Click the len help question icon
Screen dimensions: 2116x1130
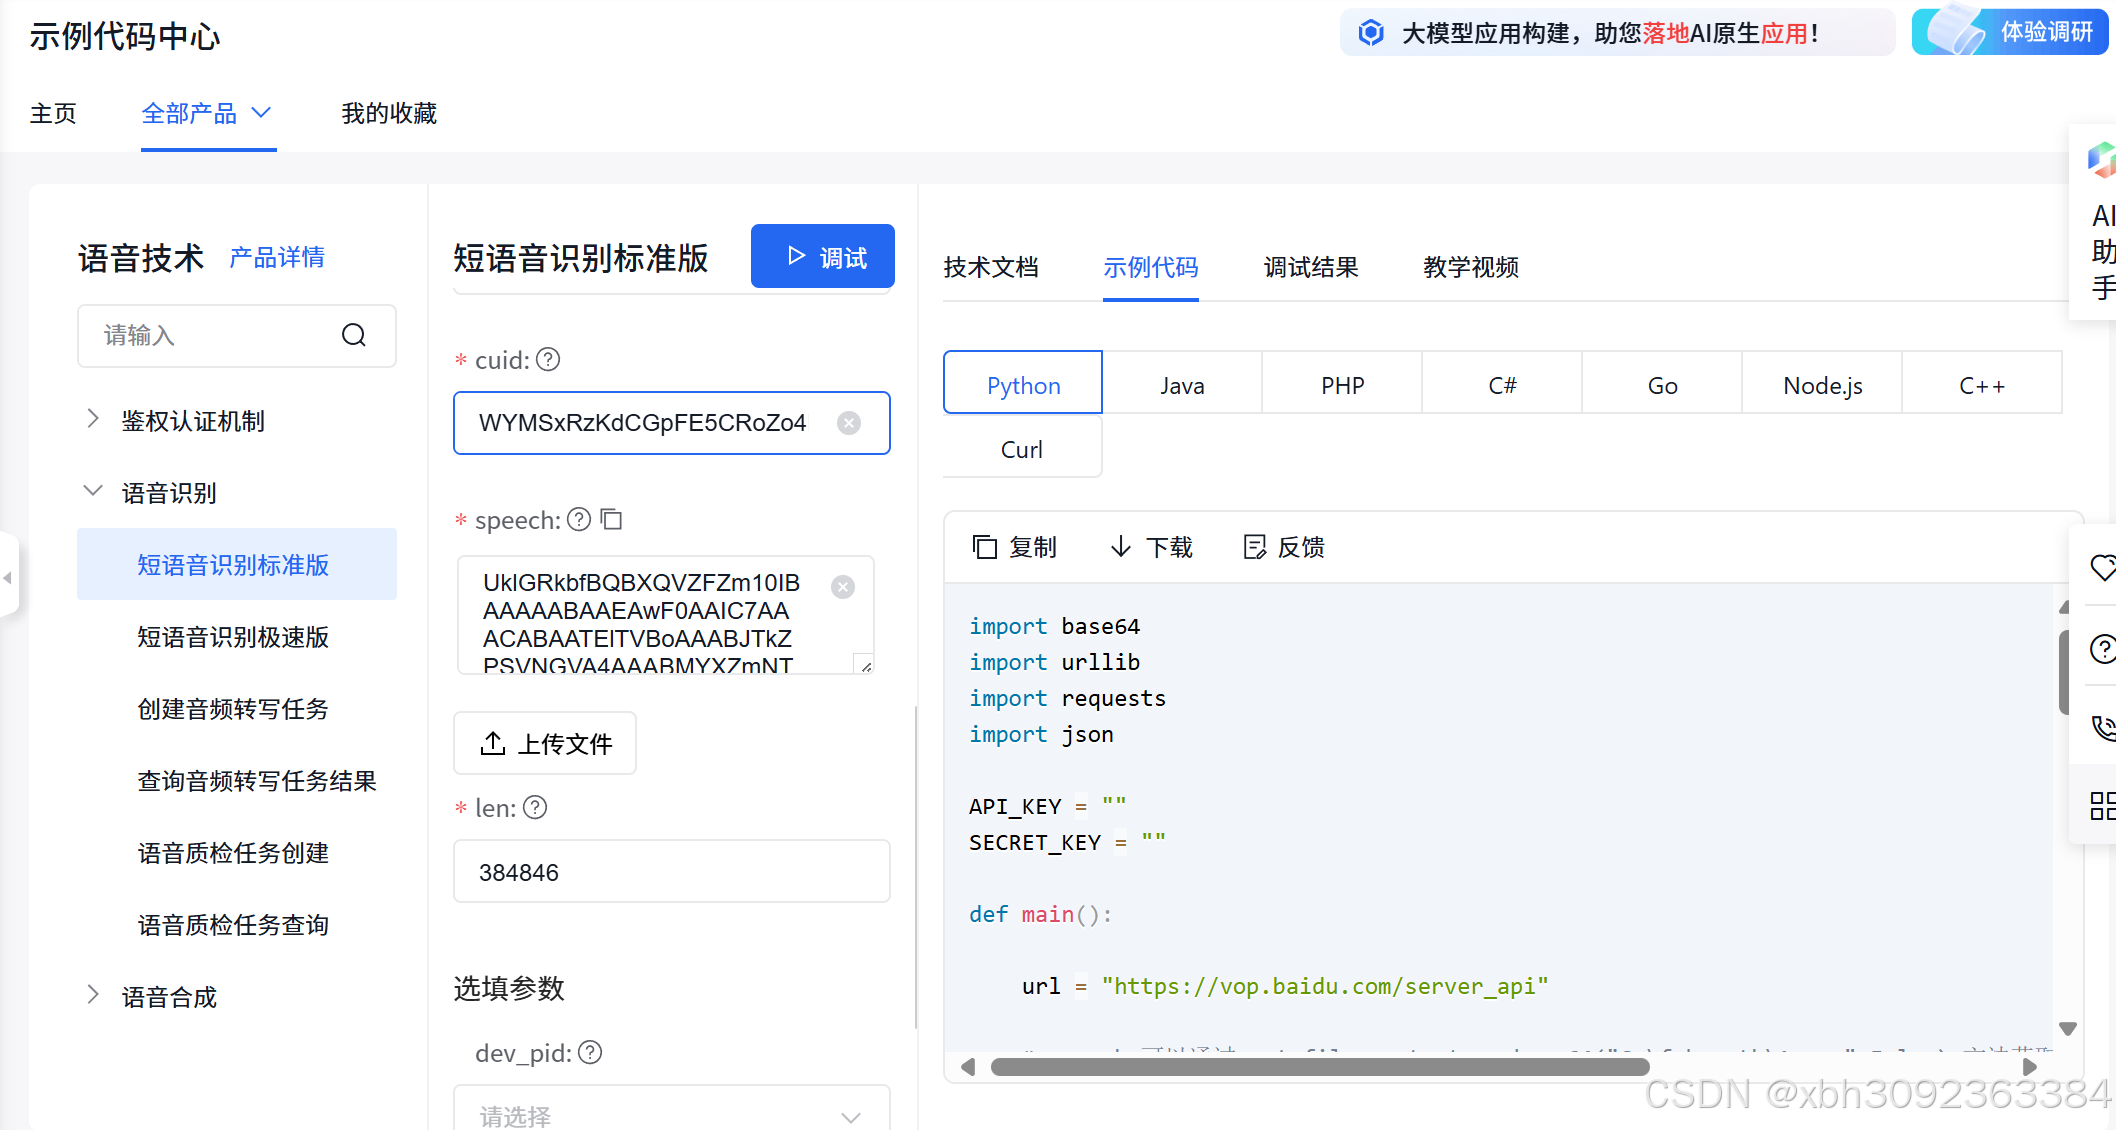[x=535, y=807]
